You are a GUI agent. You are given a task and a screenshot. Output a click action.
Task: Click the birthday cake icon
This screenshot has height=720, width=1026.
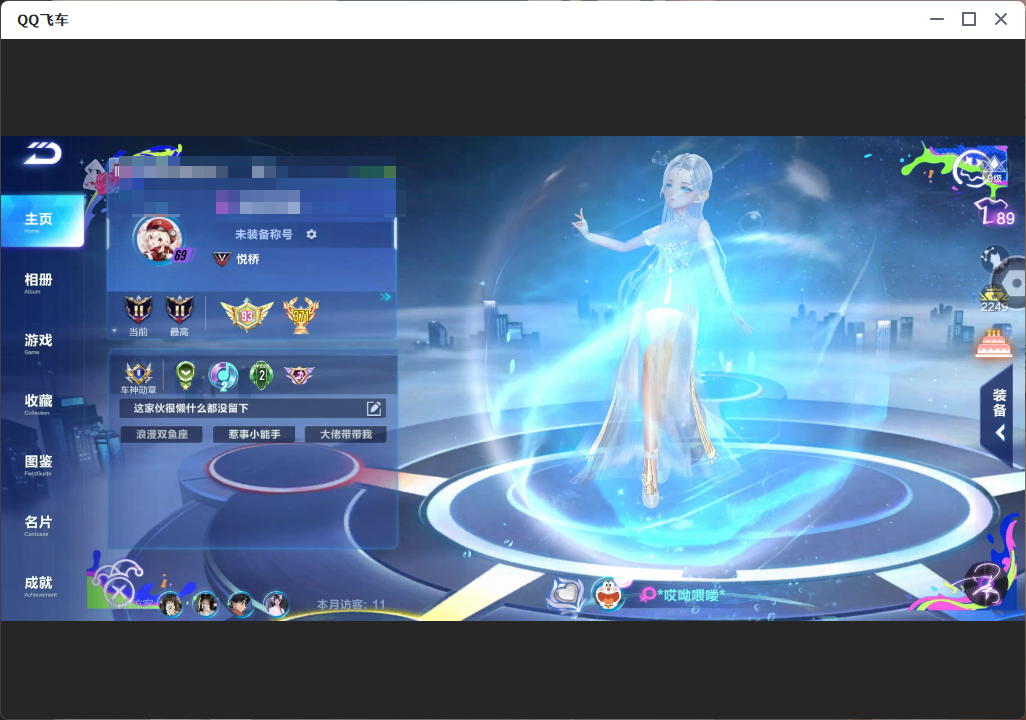pos(993,344)
